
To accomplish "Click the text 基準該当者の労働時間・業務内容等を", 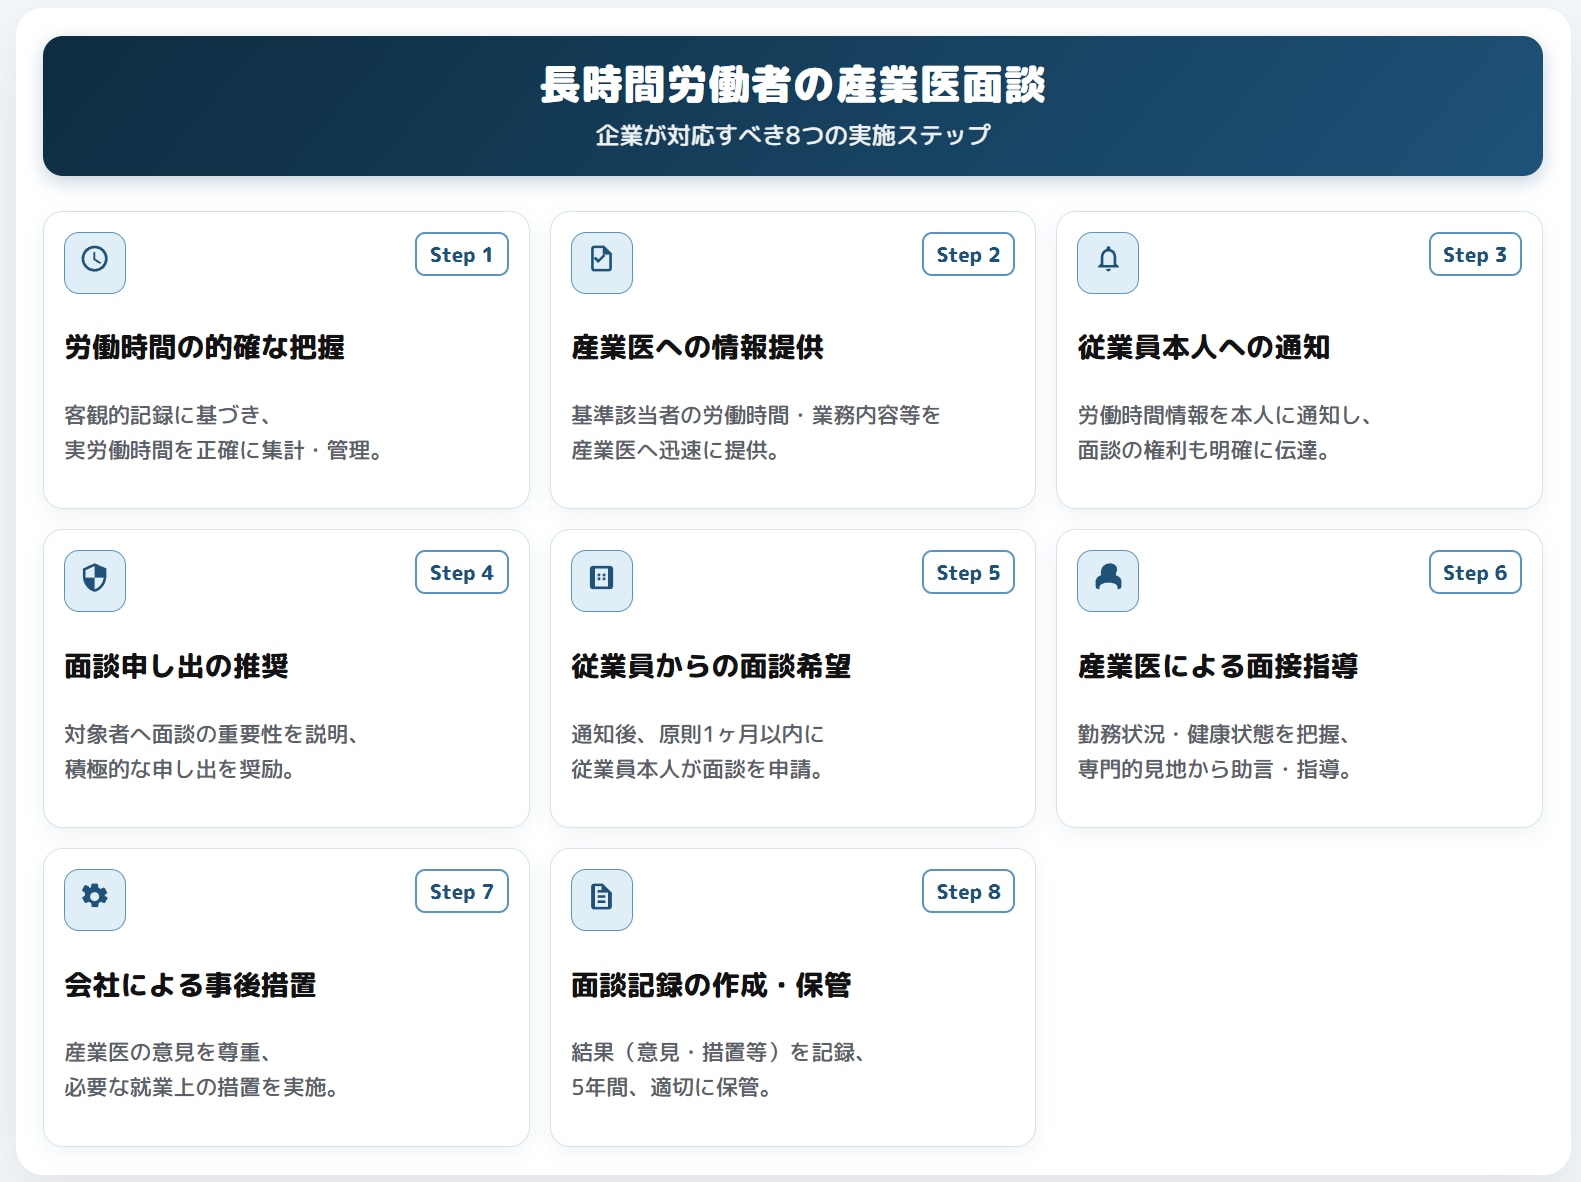I will tap(756, 415).
